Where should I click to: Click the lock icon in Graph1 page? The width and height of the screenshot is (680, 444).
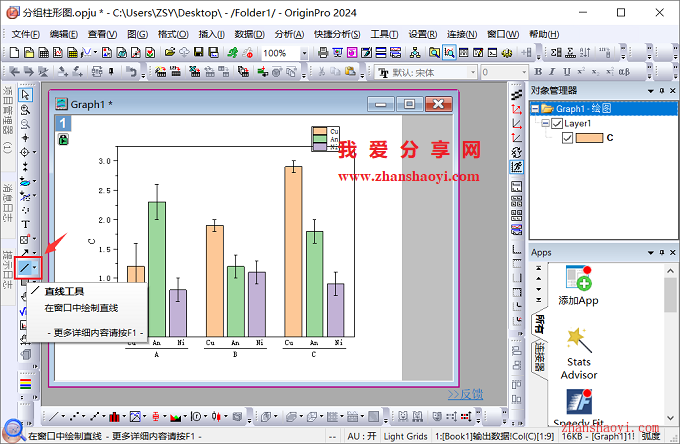point(63,140)
